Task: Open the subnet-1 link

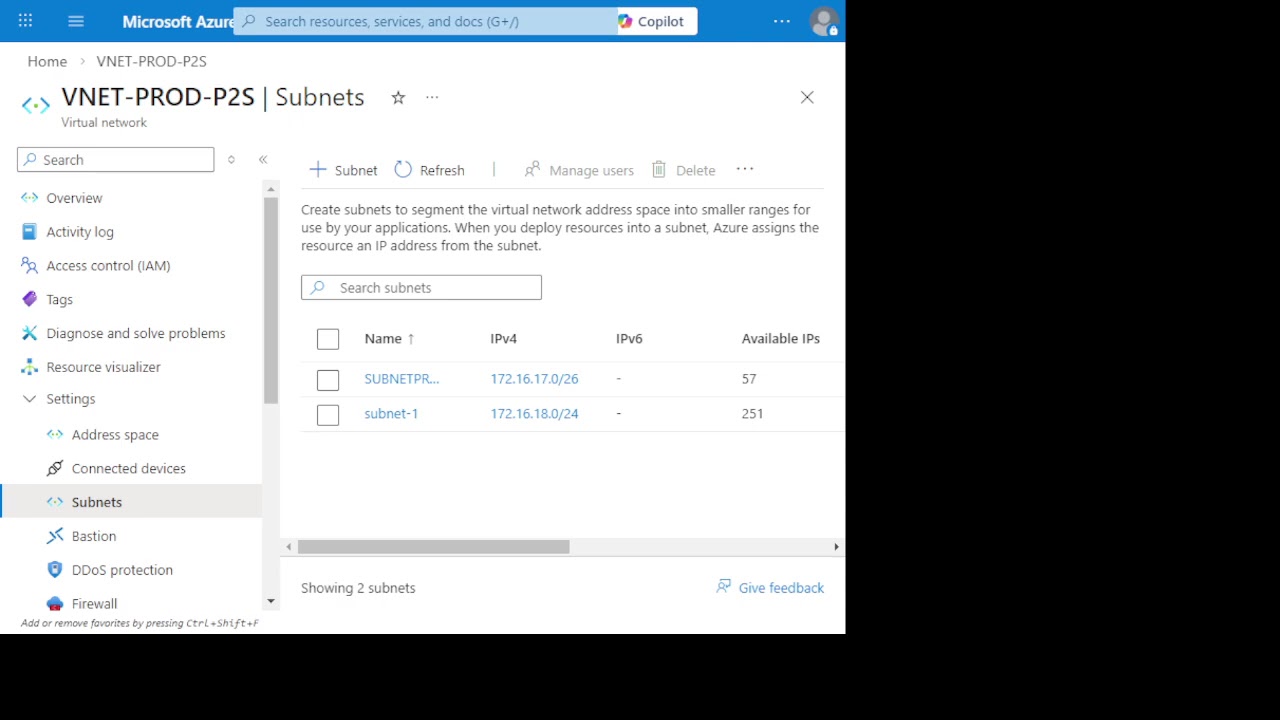Action: click(x=391, y=414)
